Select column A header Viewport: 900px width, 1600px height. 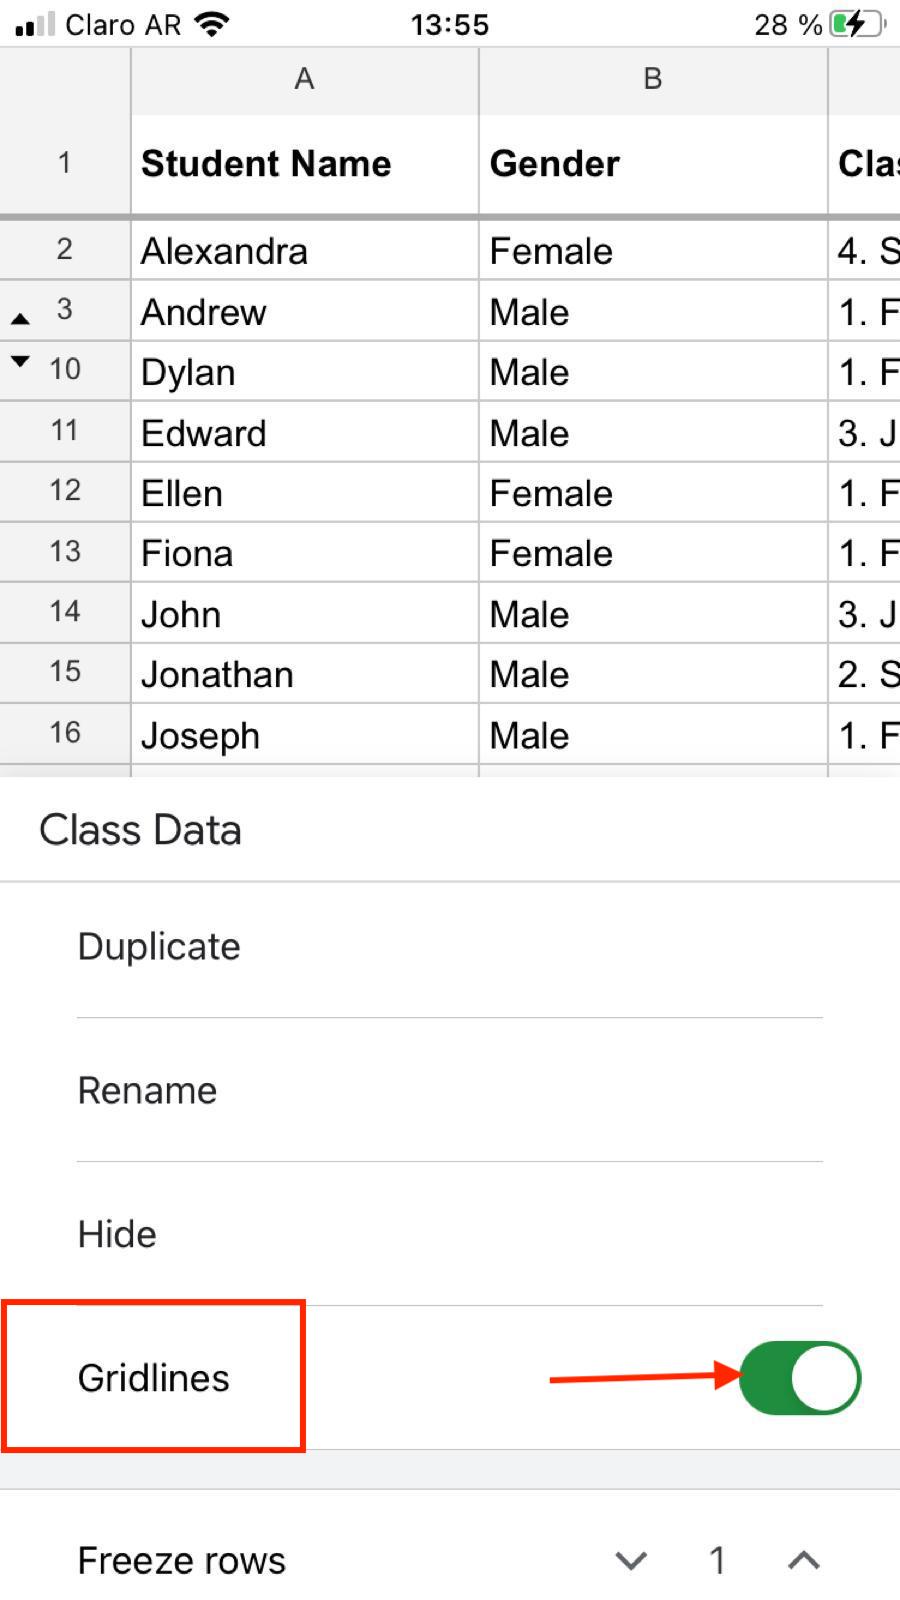[x=303, y=78]
